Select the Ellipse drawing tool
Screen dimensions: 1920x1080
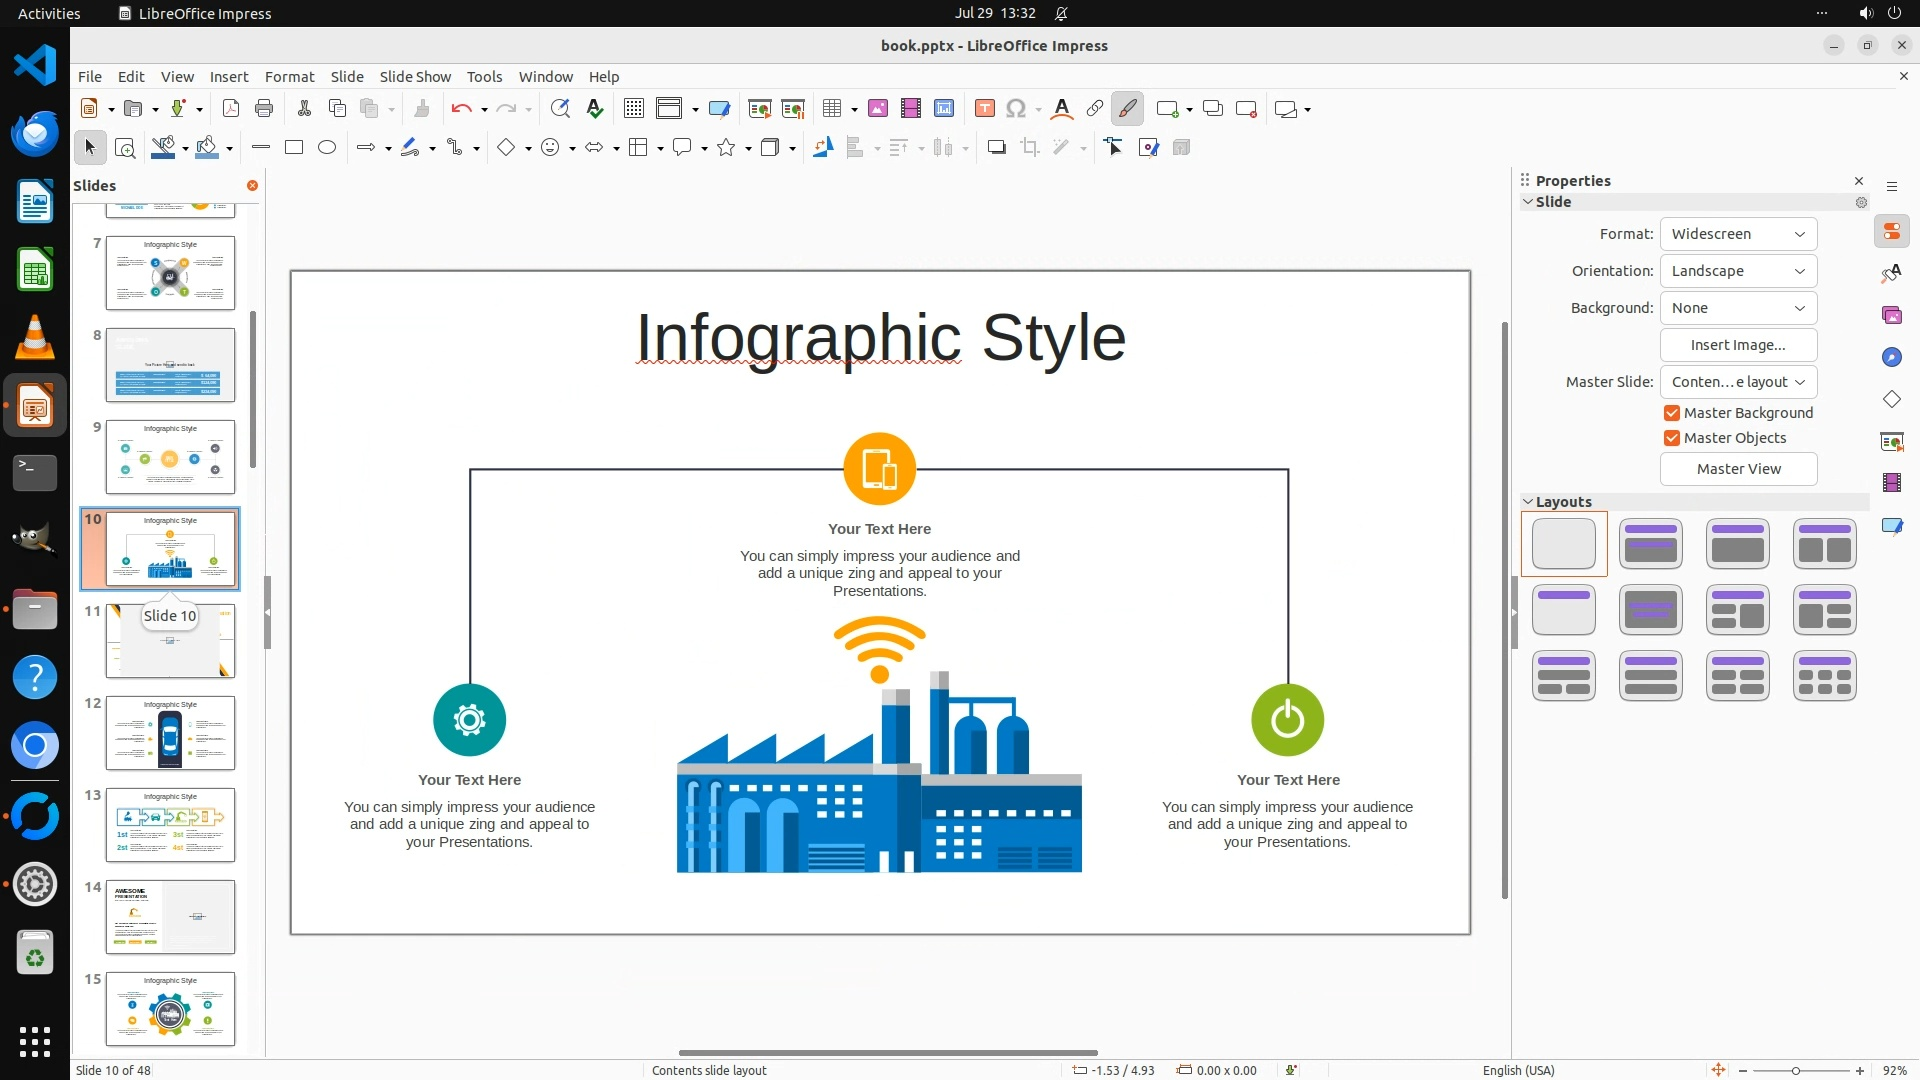click(326, 148)
